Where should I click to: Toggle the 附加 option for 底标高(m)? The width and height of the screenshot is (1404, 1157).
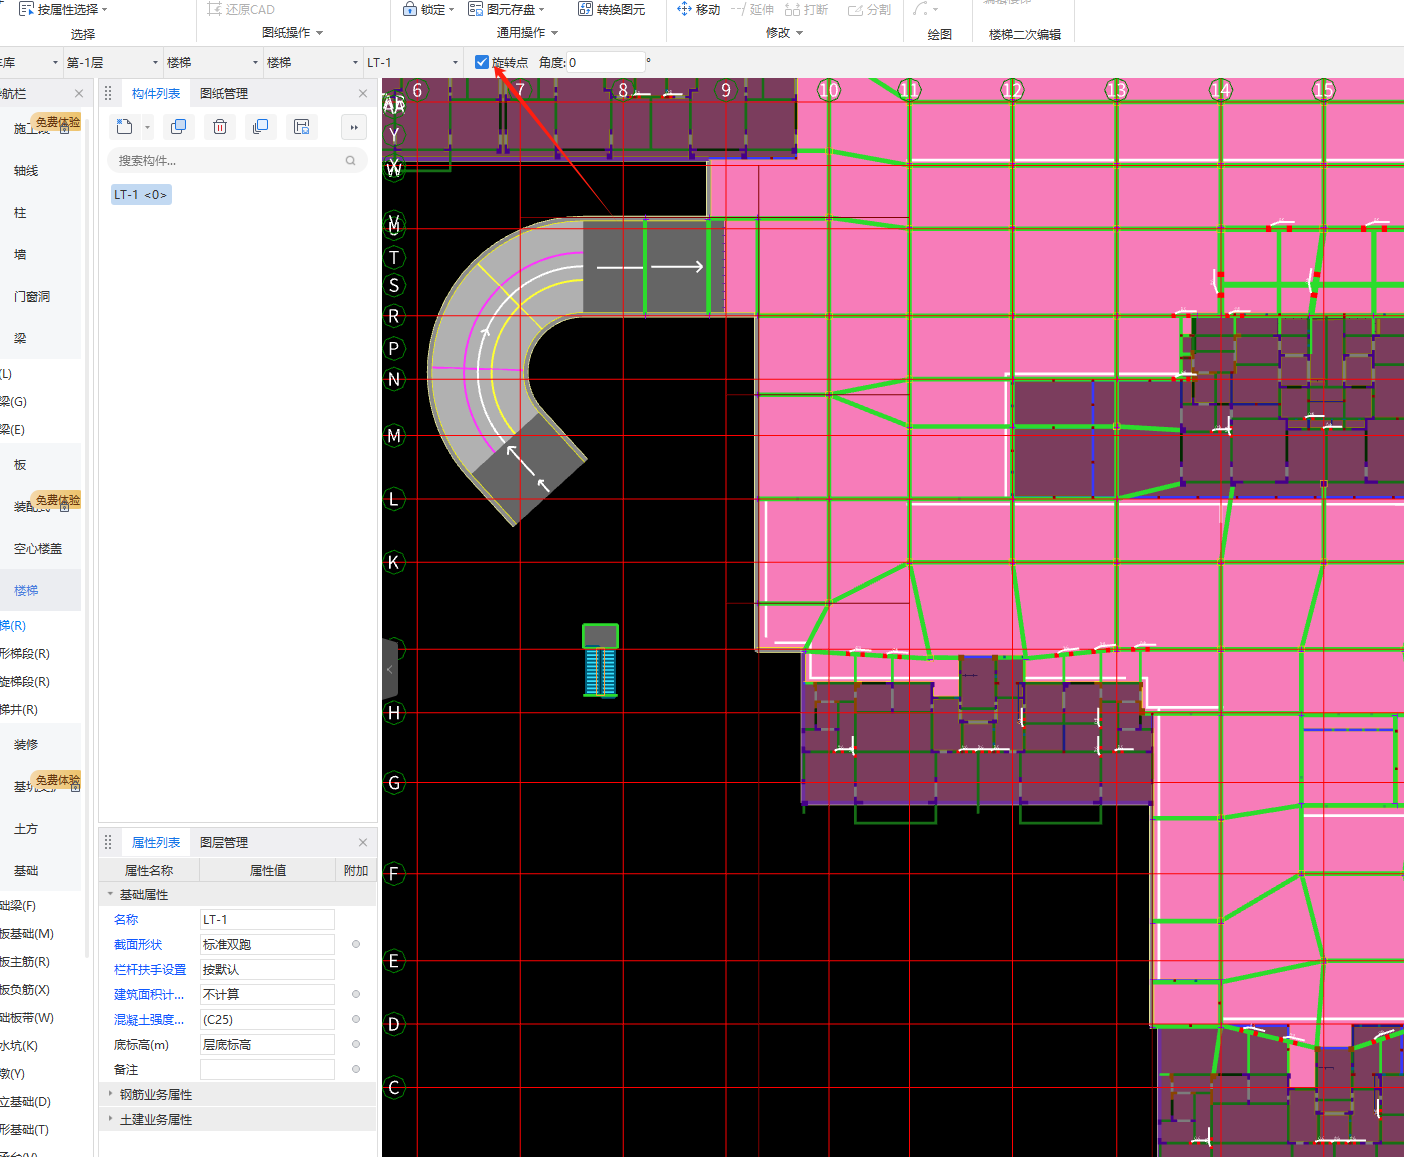[x=356, y=1044]
